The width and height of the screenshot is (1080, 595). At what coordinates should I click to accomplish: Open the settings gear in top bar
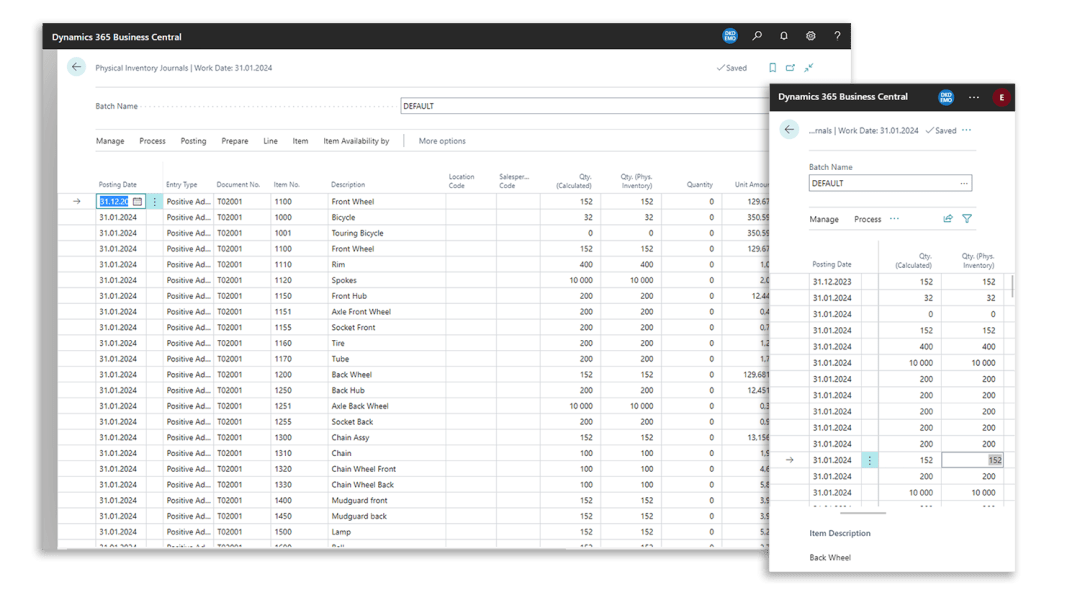tap(811, 36)
